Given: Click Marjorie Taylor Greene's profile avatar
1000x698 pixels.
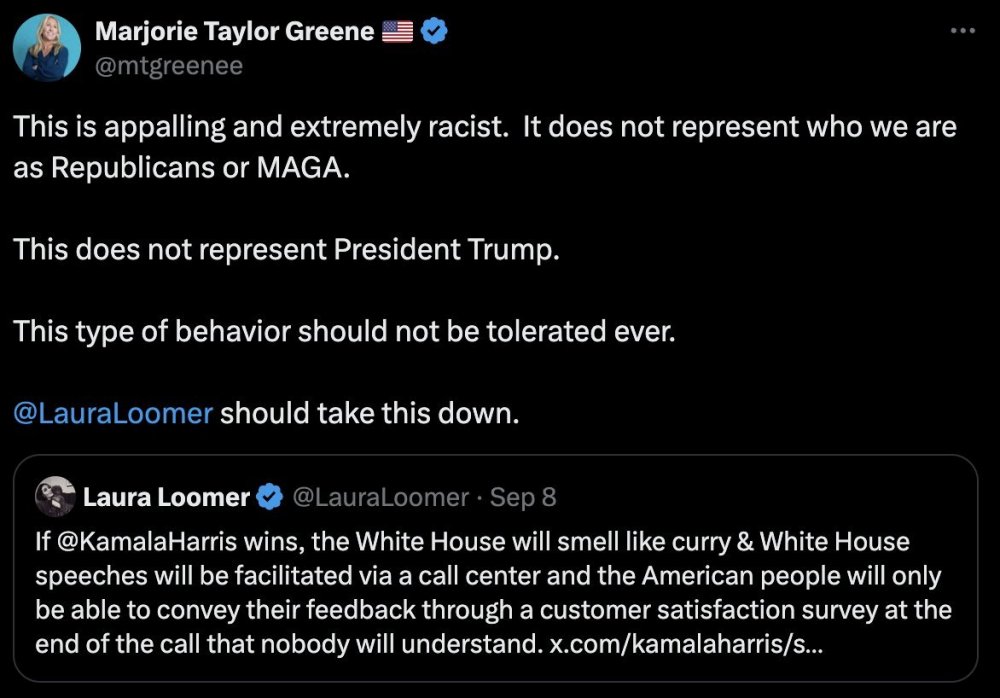Looking at the screenshot, I should tap(46, 49).
